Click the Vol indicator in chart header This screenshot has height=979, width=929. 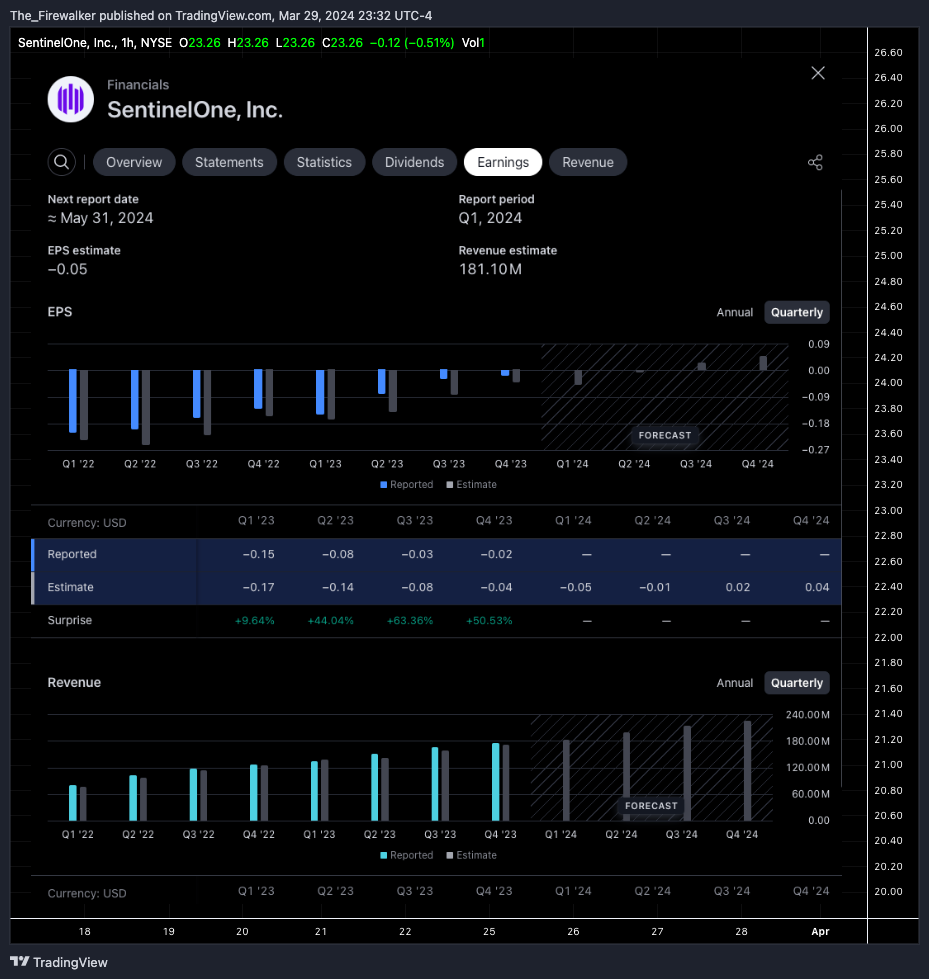473,42
